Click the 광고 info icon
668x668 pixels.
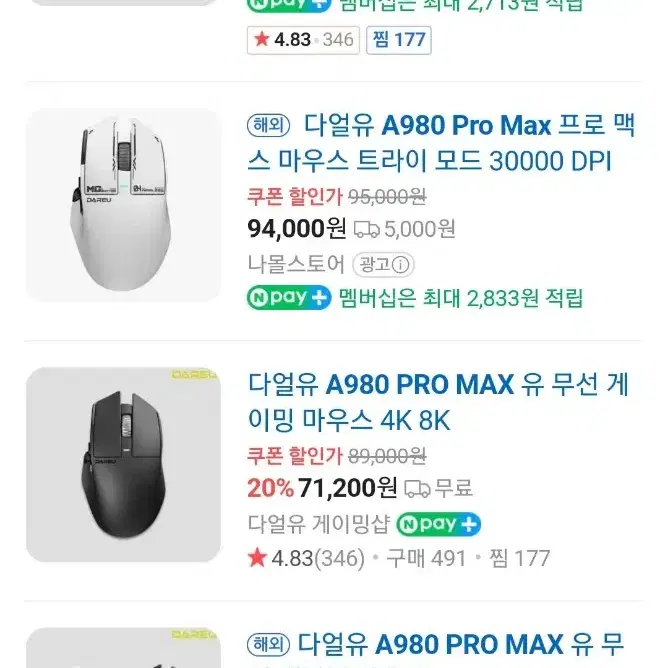(x=400, y=265)
